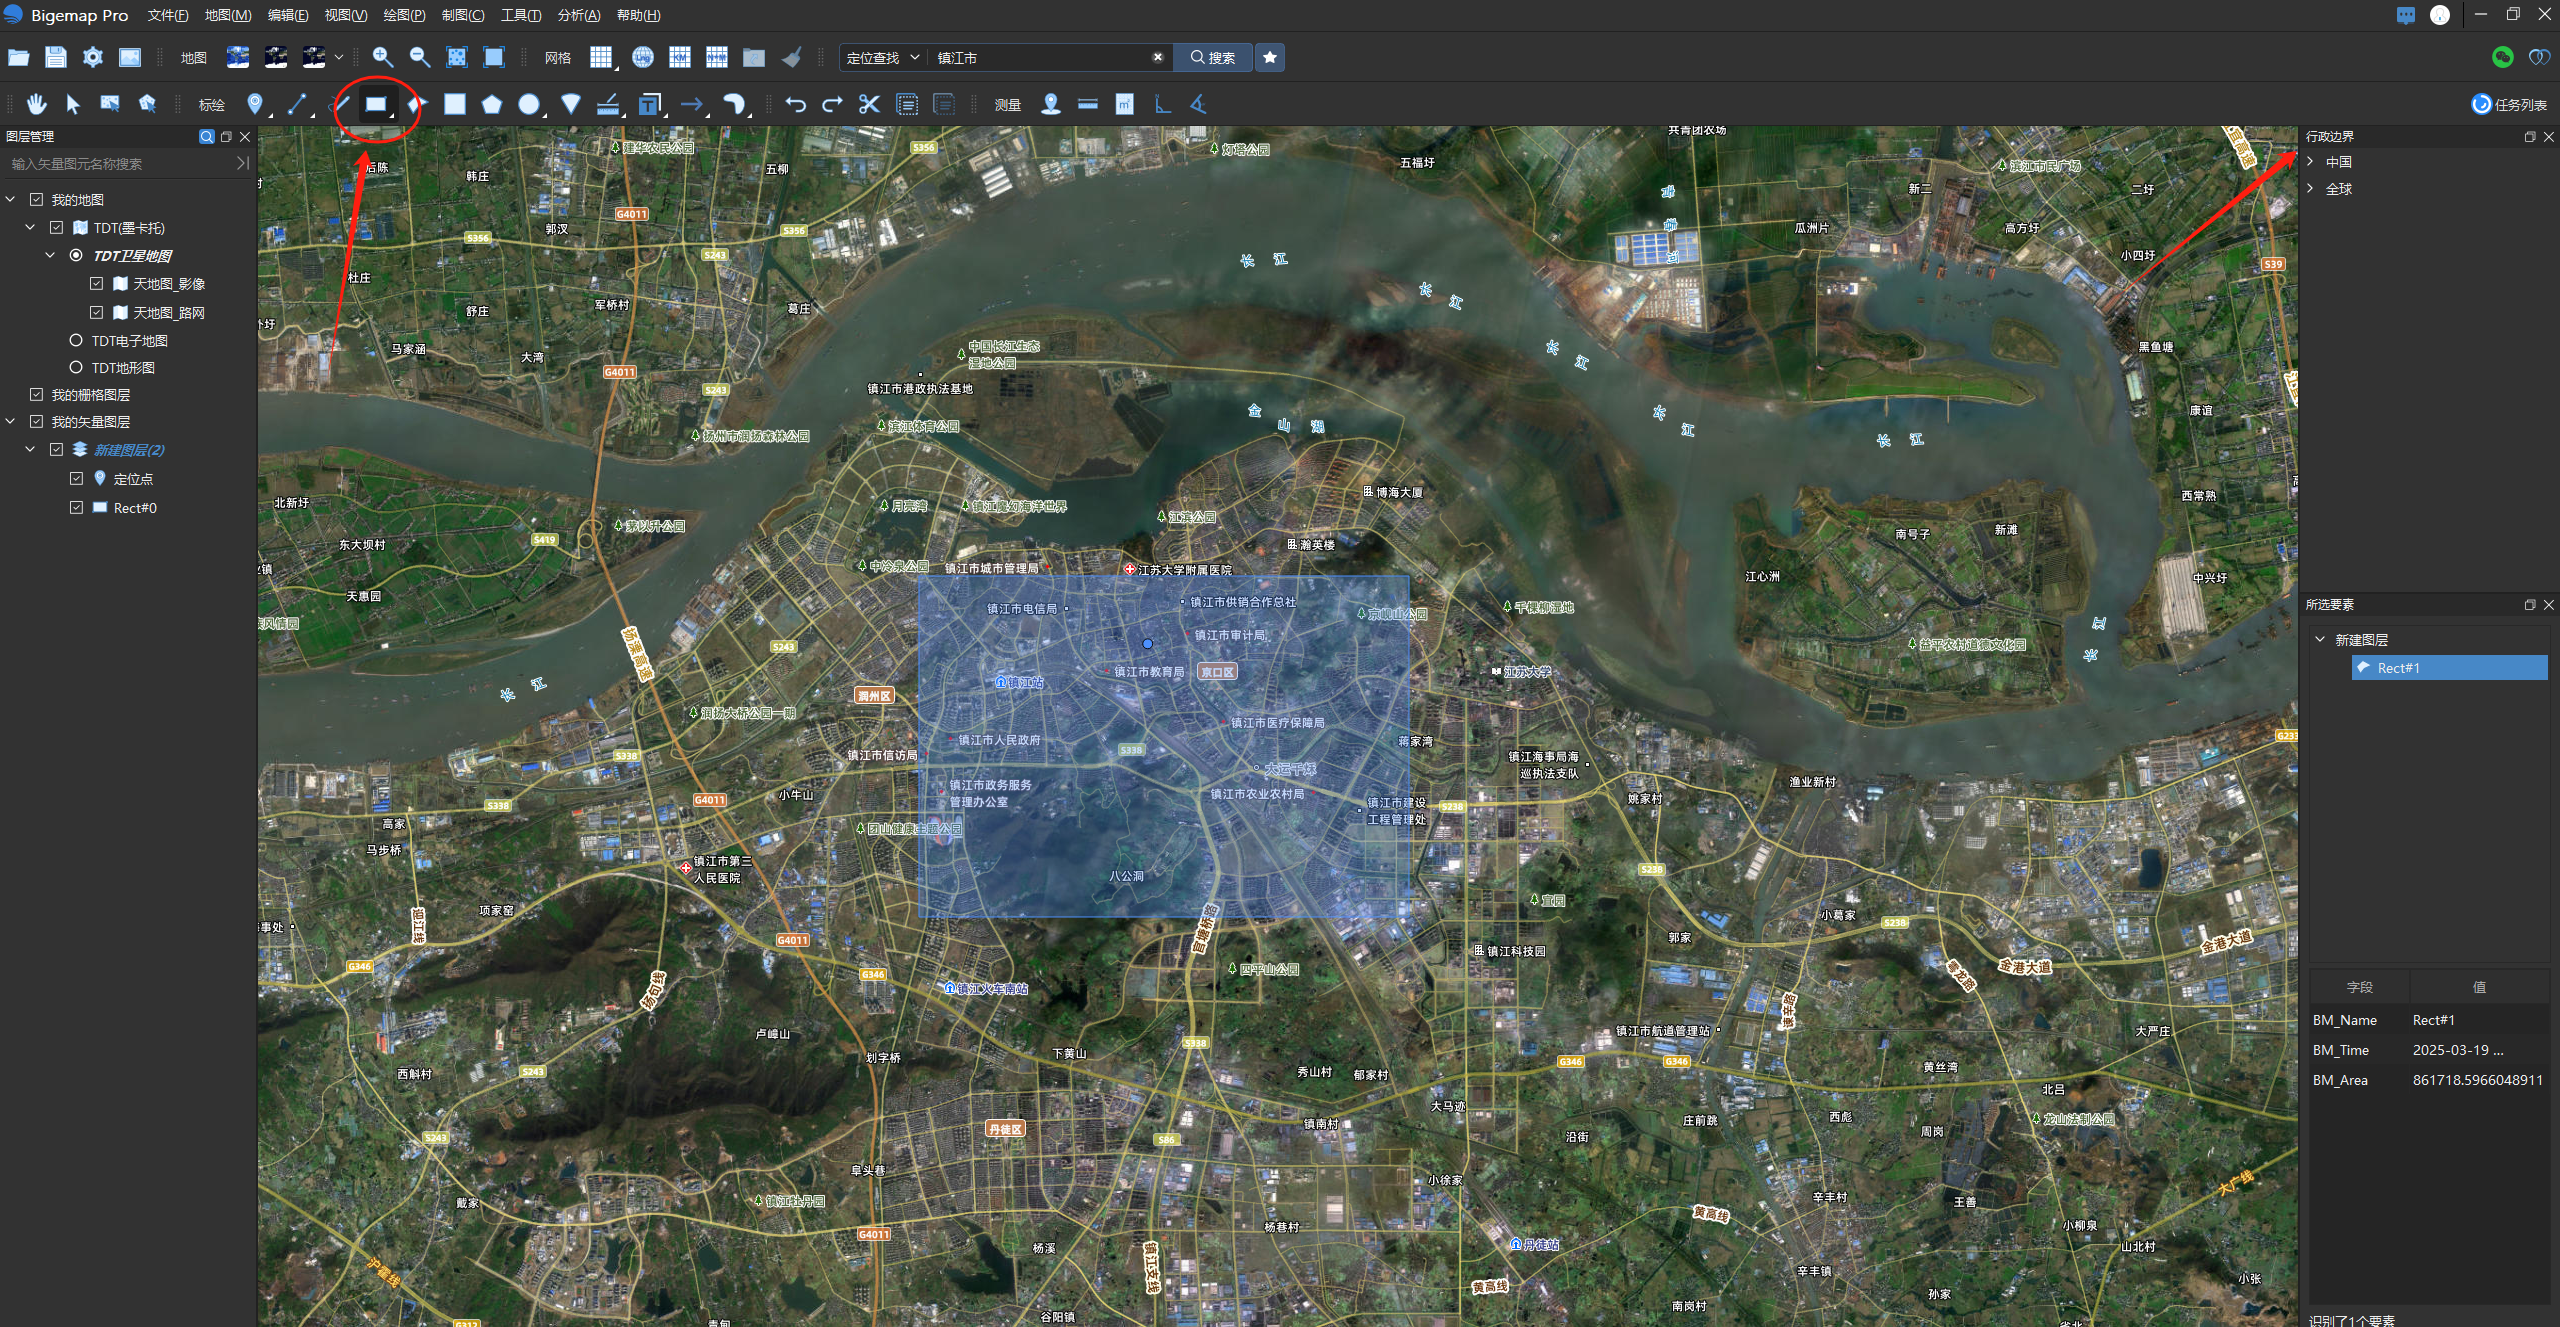The width and height of the screenshot is (2560, 1327).
Task: Uncheck the 天地图_路网 layer checkbox
Action: click(x=97, y=312)
